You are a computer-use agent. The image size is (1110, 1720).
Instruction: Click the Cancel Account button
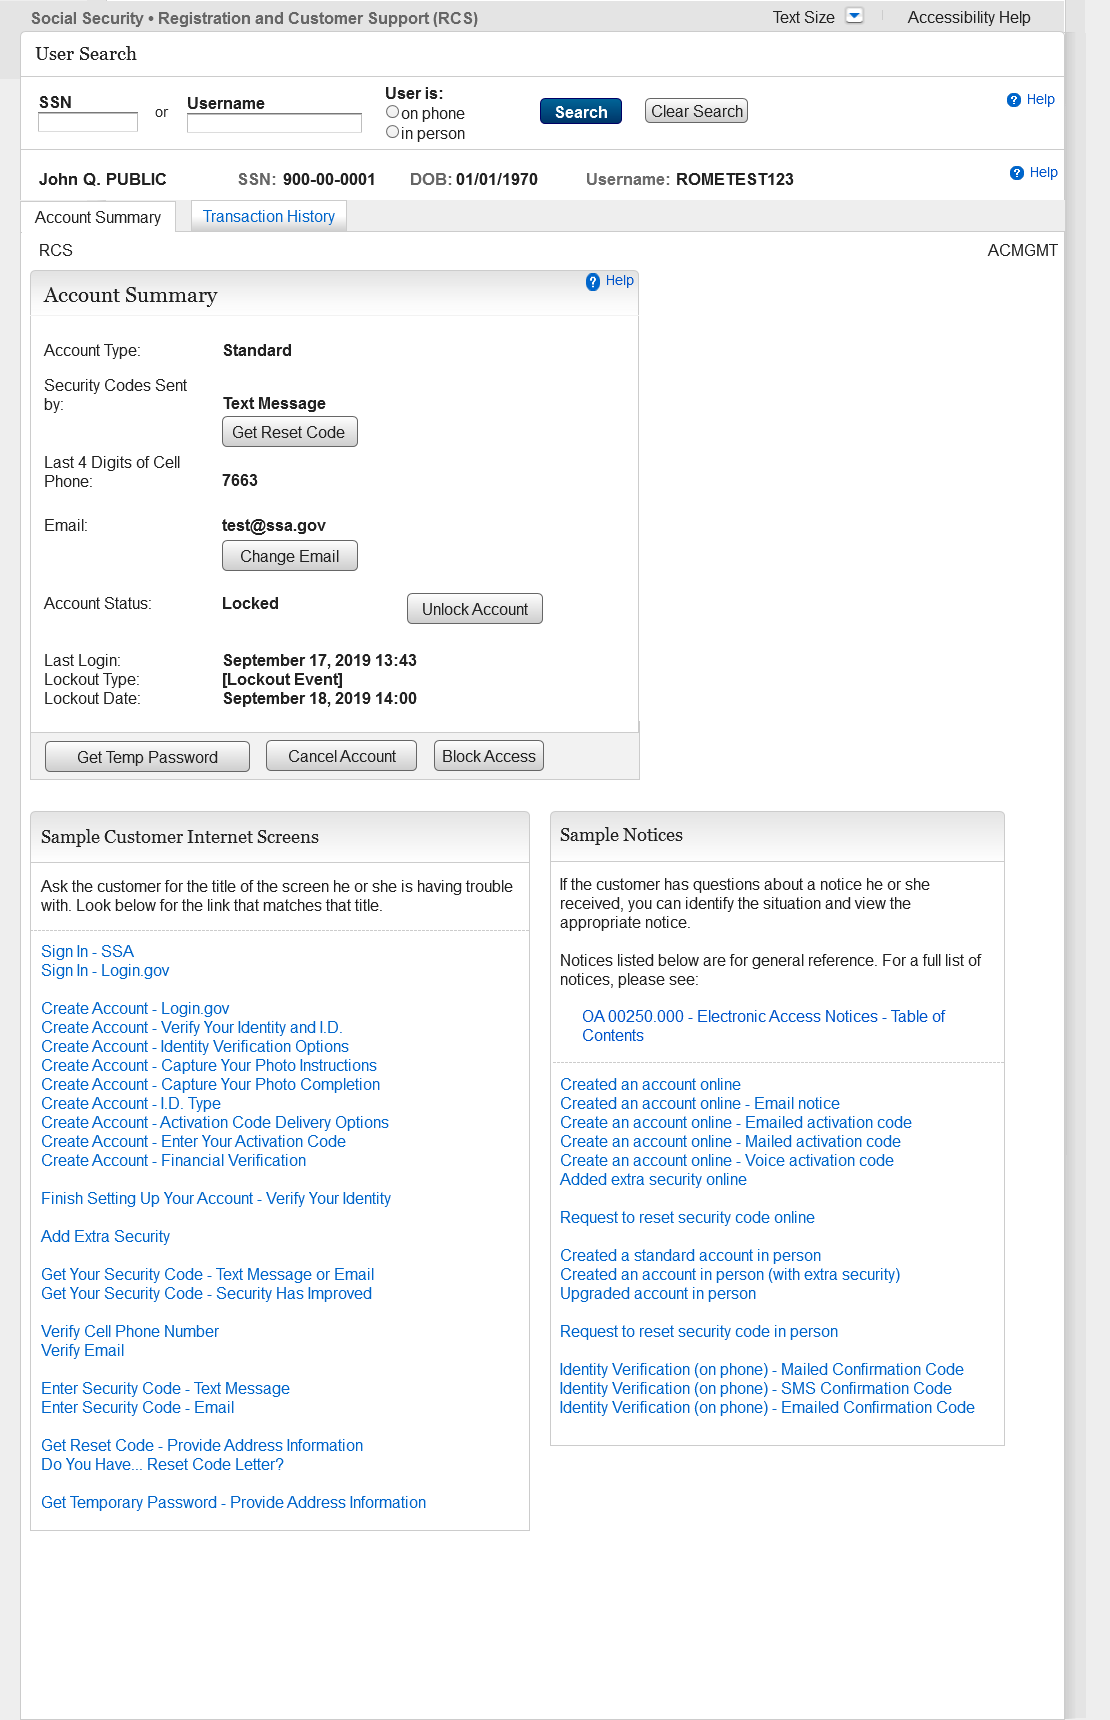342,756
